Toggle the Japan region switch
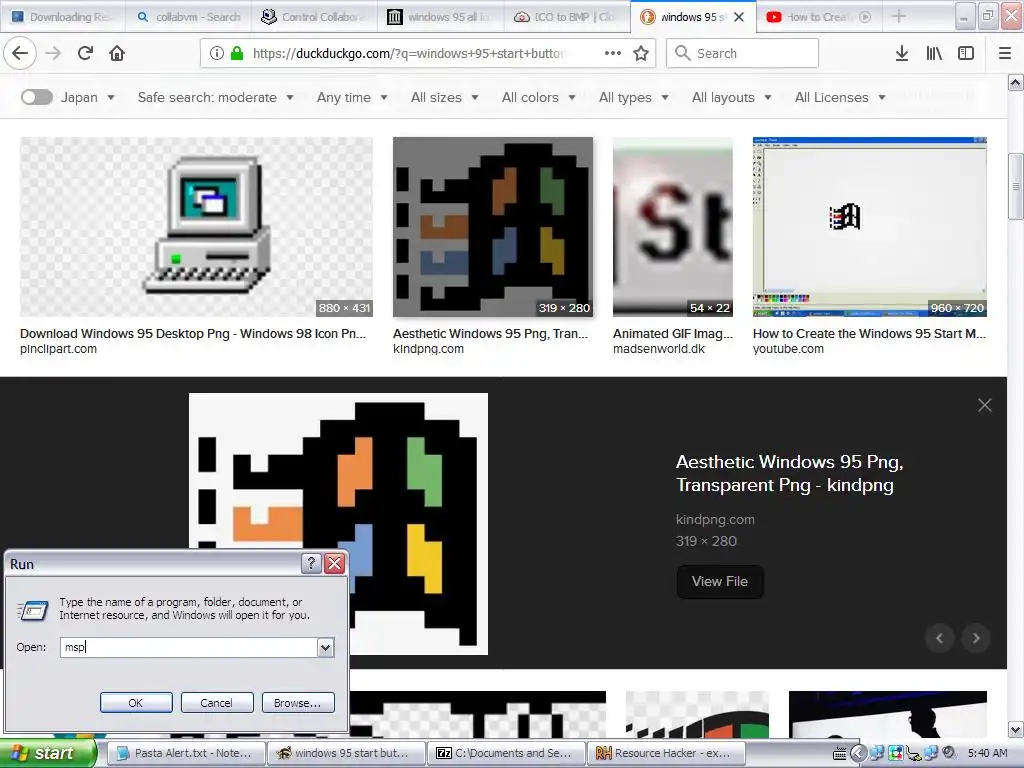The image size is (1024, 768). (x=37, y=97)
